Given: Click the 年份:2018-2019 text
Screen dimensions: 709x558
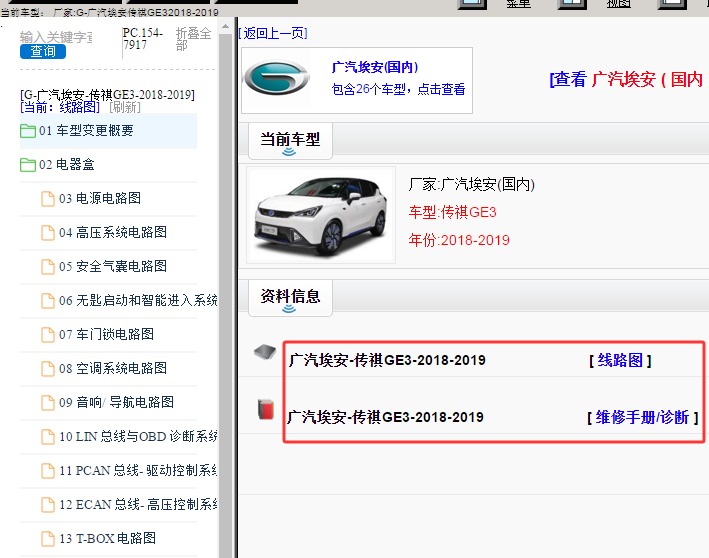Looking at the screenshot, I should pos(459,240).
